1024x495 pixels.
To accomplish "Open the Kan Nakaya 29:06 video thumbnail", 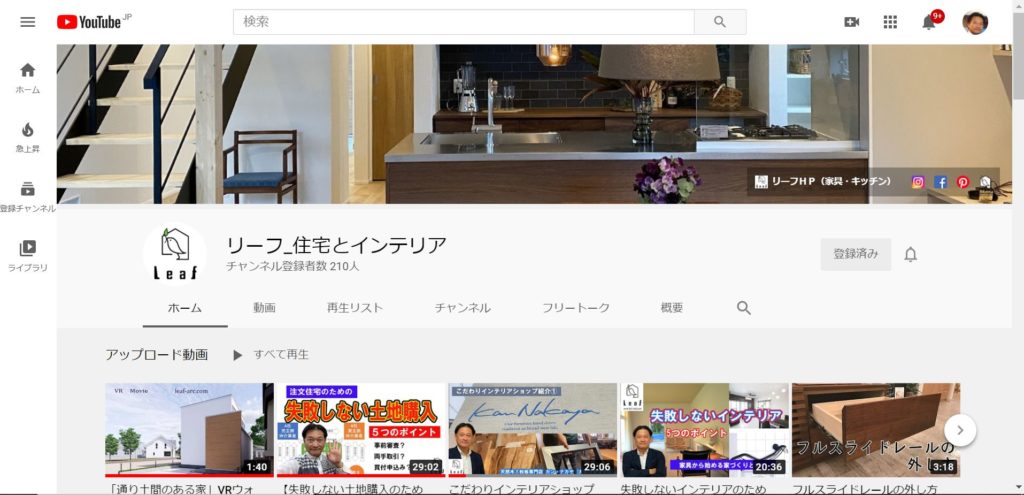I will pos(533,430).
